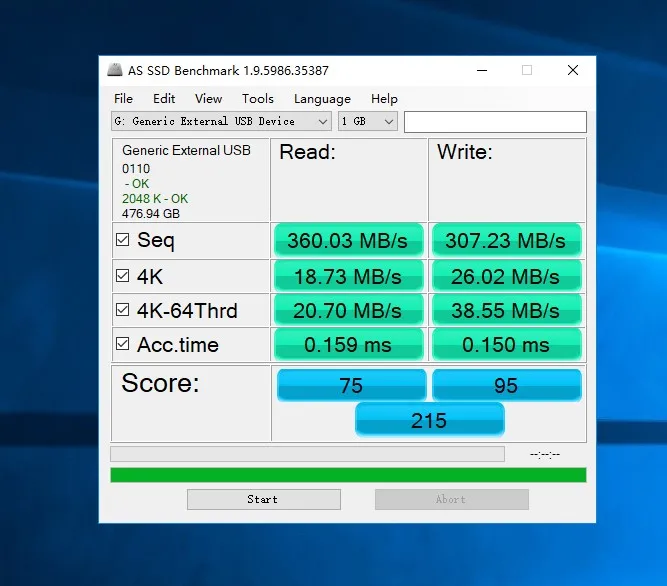
Task: Click the read access time 0.159 ms
Action: coord(348,344)
